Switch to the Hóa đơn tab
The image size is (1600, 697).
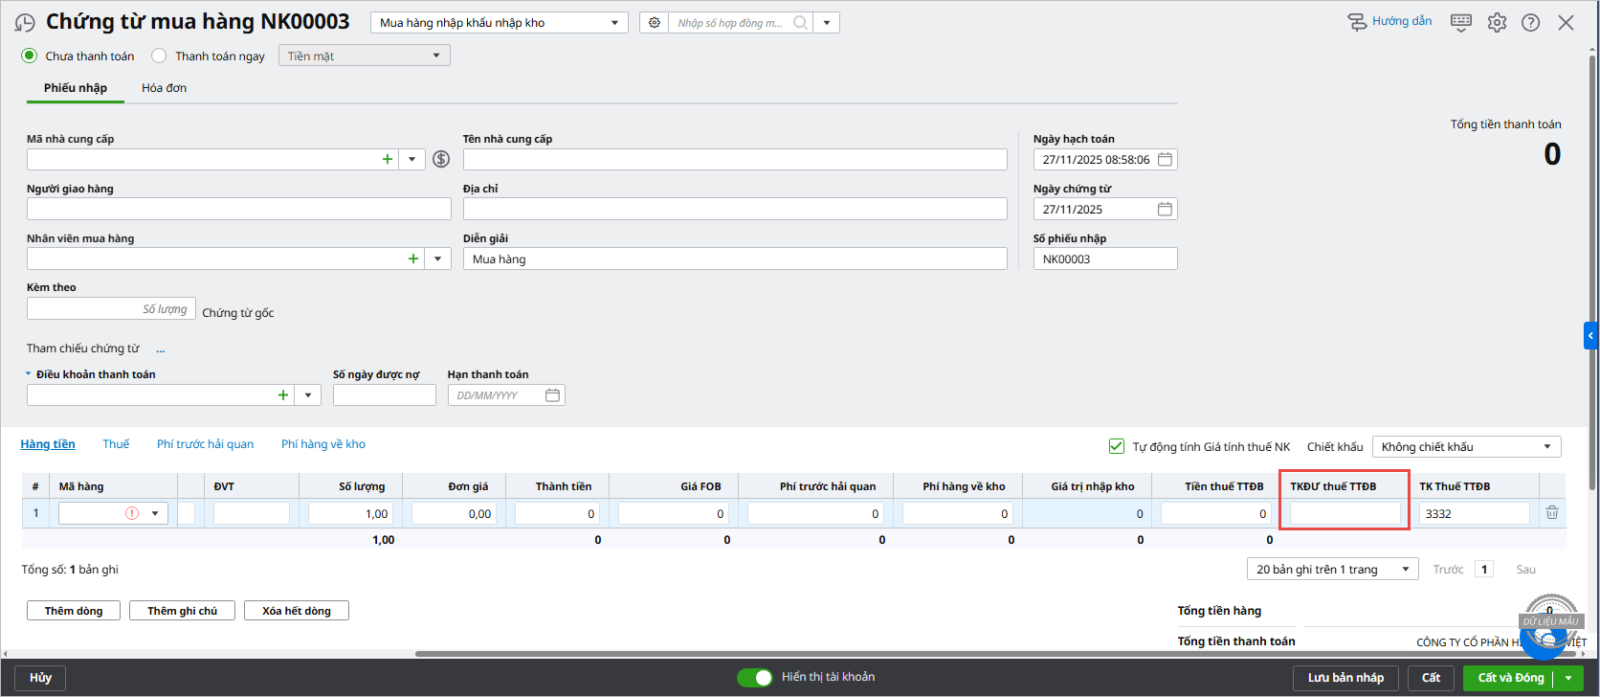click(164, 88)
